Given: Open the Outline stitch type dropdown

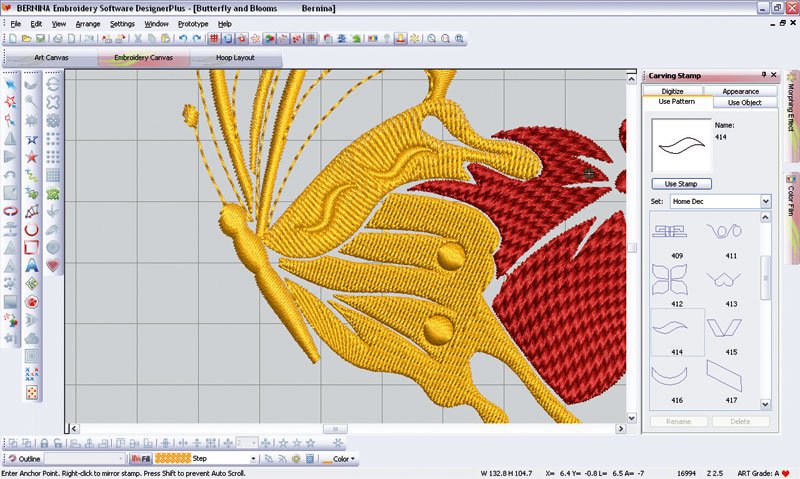Looking at the screenshot, I should [121, 459].
